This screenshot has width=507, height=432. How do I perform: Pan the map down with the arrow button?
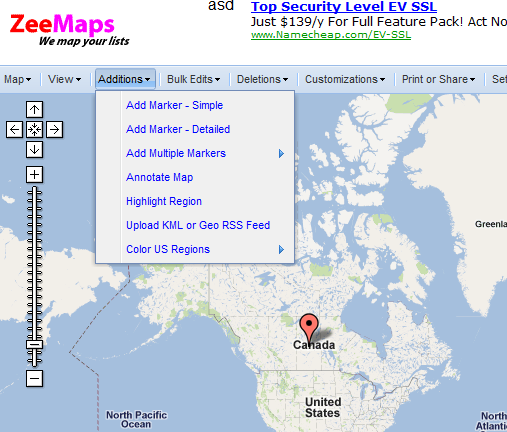34,149
